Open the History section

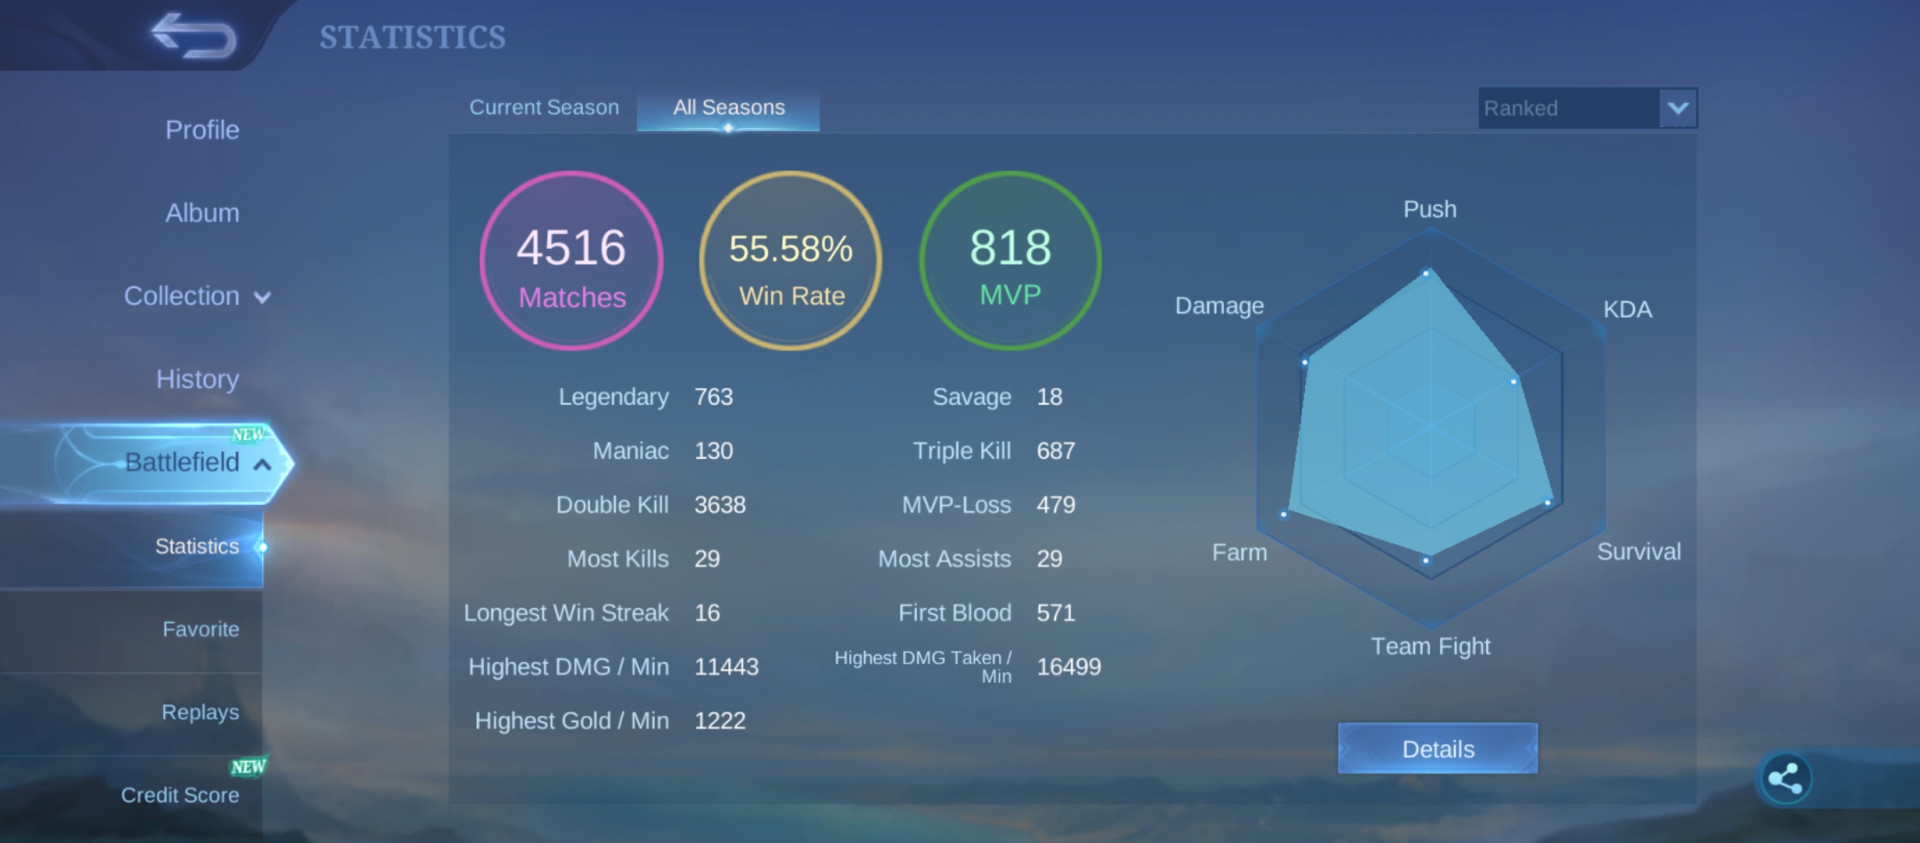pos(198,379)
